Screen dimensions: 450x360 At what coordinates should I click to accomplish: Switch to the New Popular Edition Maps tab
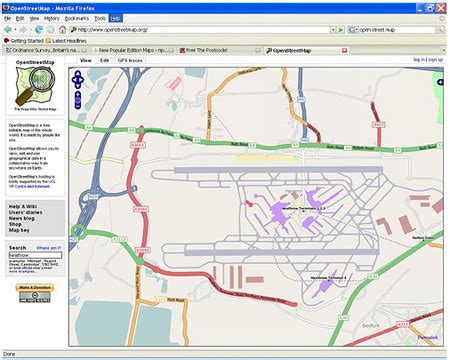tap(133, 50)
